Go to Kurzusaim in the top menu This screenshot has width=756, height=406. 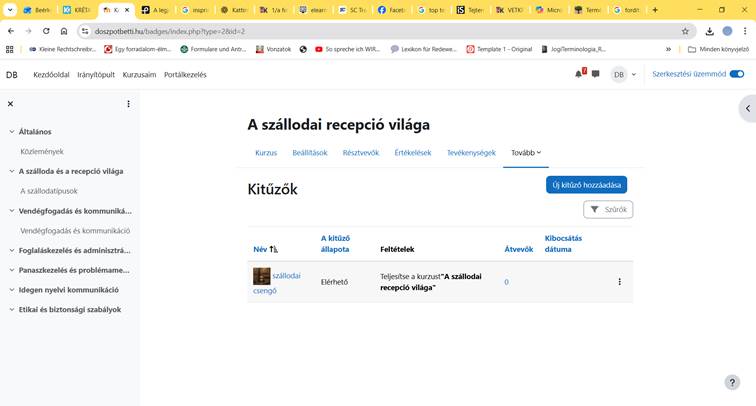[x=139, y=75]
